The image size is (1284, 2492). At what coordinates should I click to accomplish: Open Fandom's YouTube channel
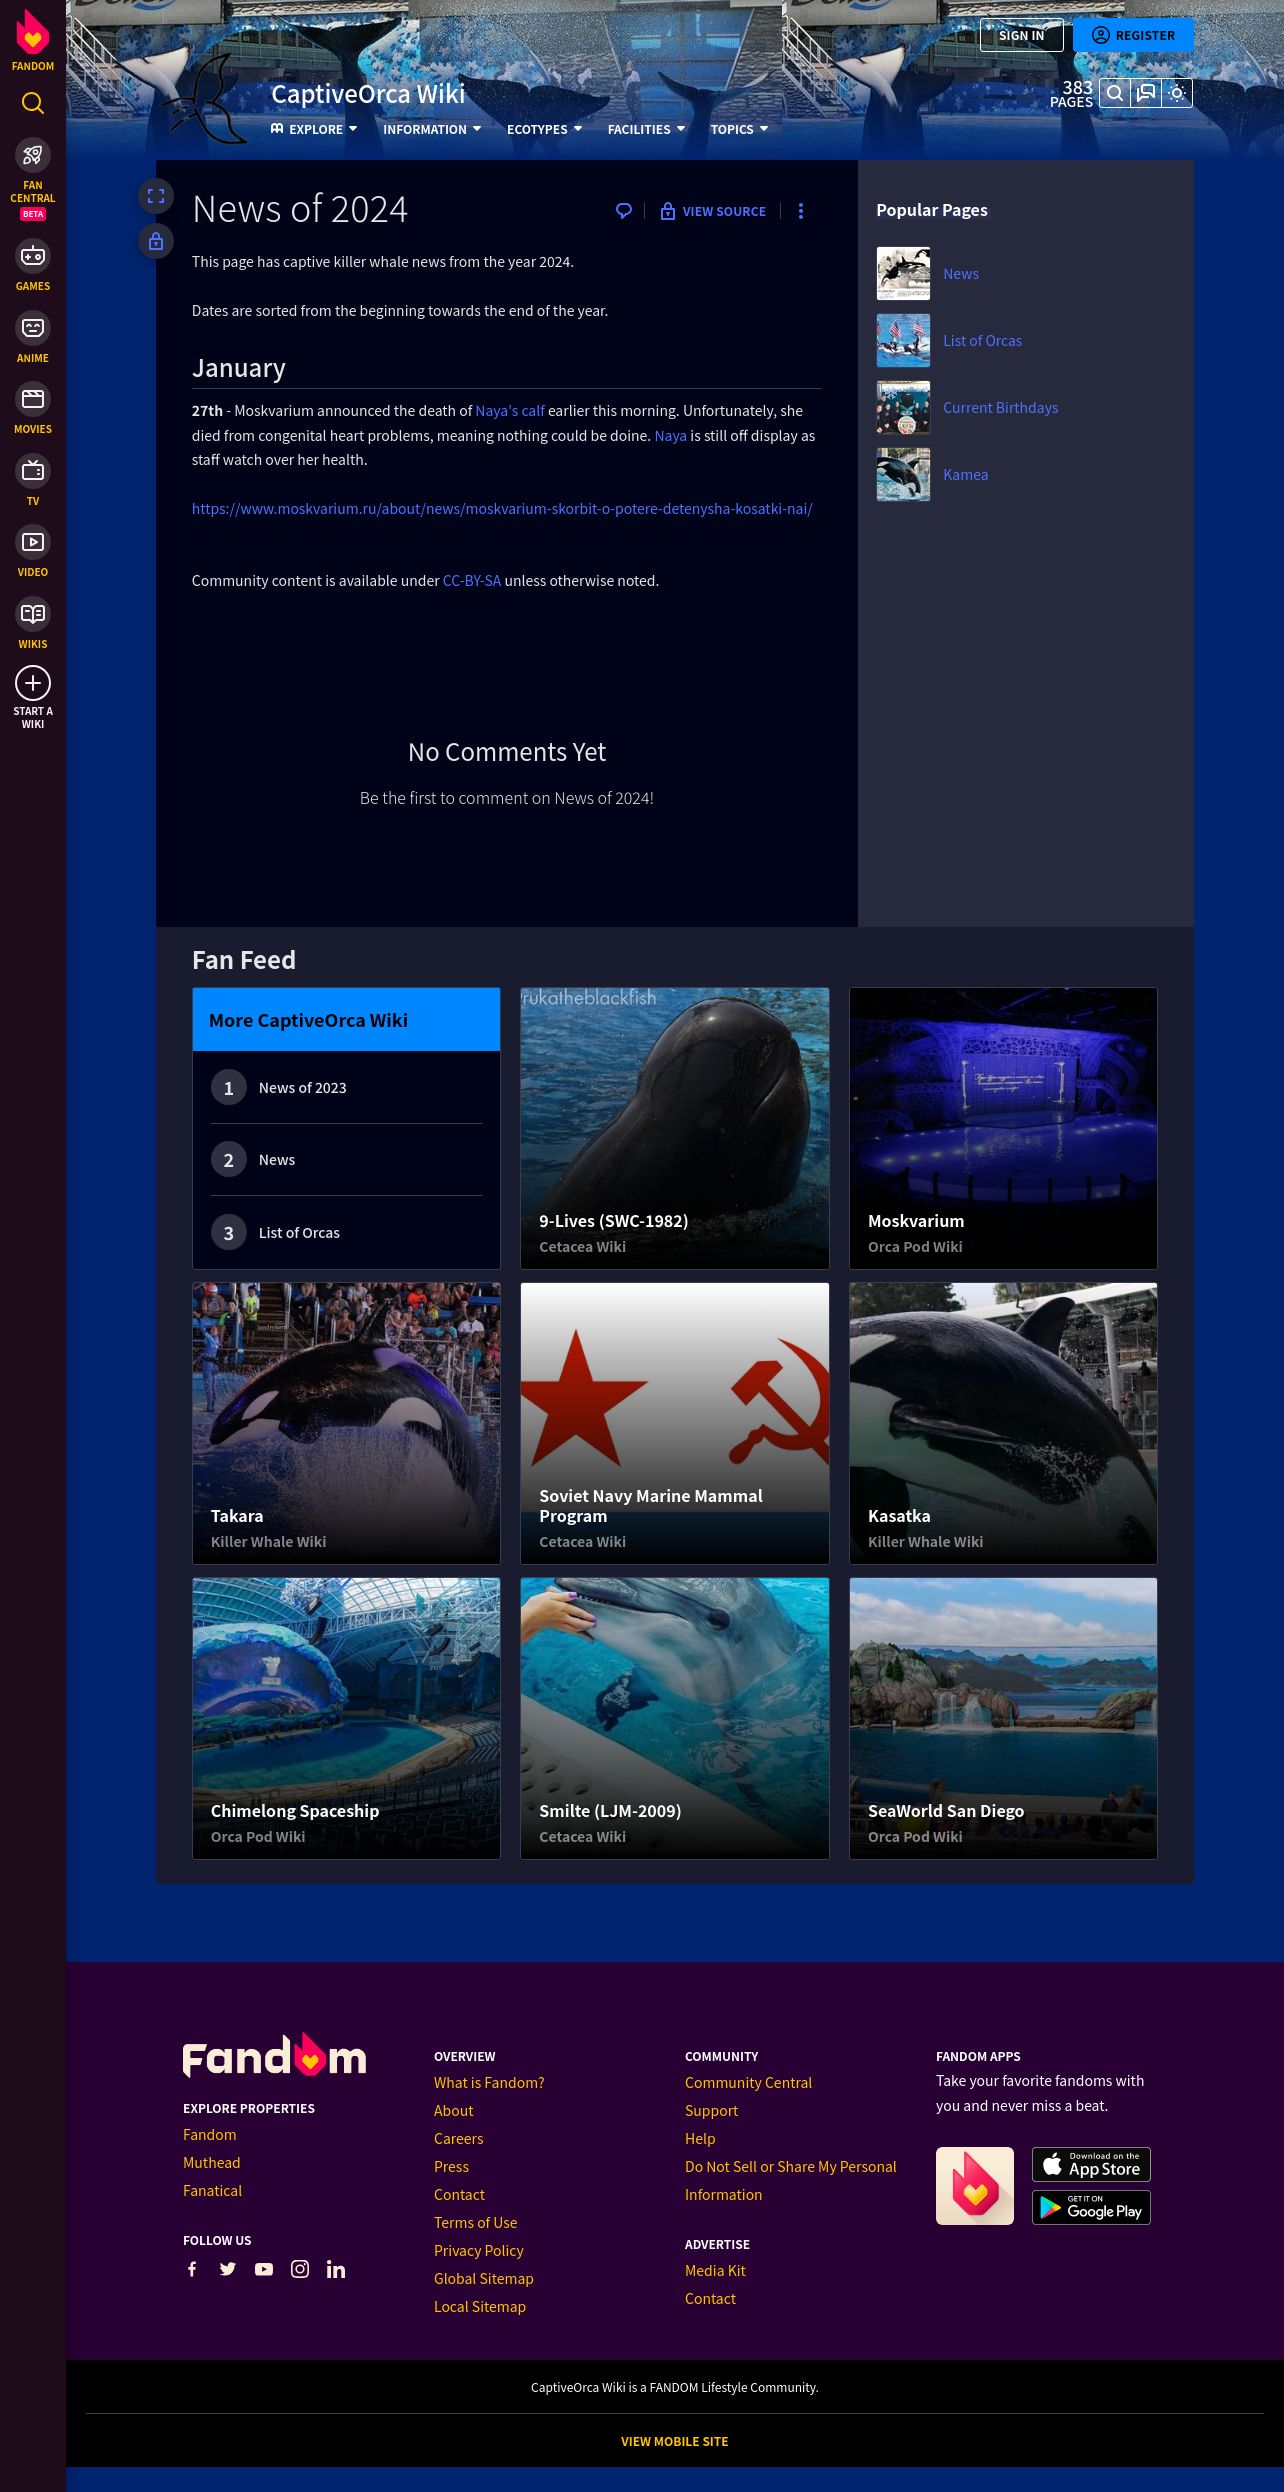pos(264,2269)
